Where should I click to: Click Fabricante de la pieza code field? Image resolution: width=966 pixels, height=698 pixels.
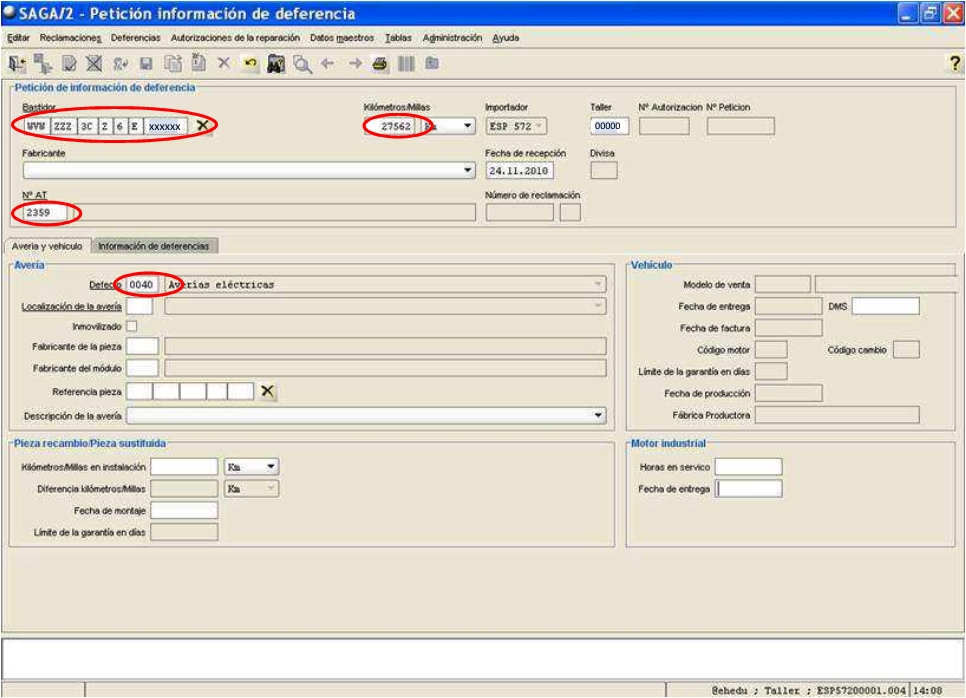tap(142, 346)
